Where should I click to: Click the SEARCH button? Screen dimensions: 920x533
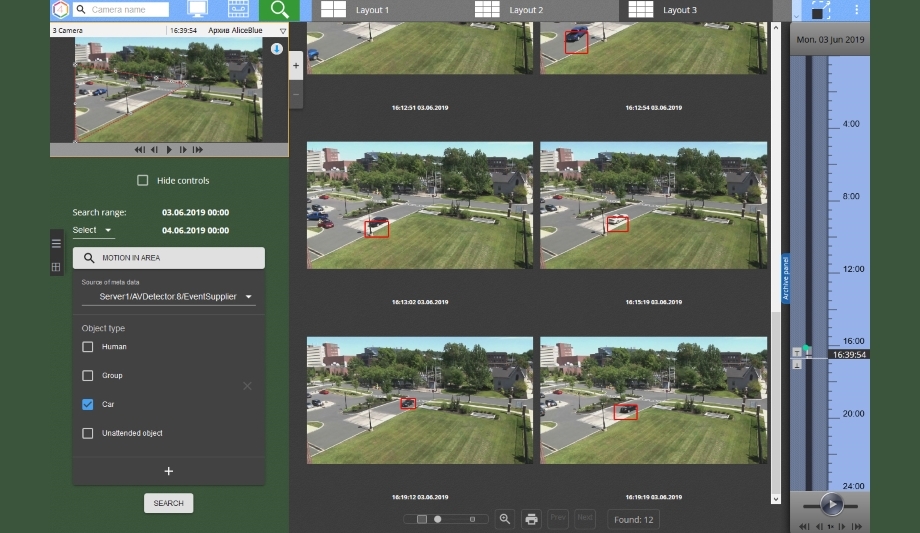click(x=168, y=503)
